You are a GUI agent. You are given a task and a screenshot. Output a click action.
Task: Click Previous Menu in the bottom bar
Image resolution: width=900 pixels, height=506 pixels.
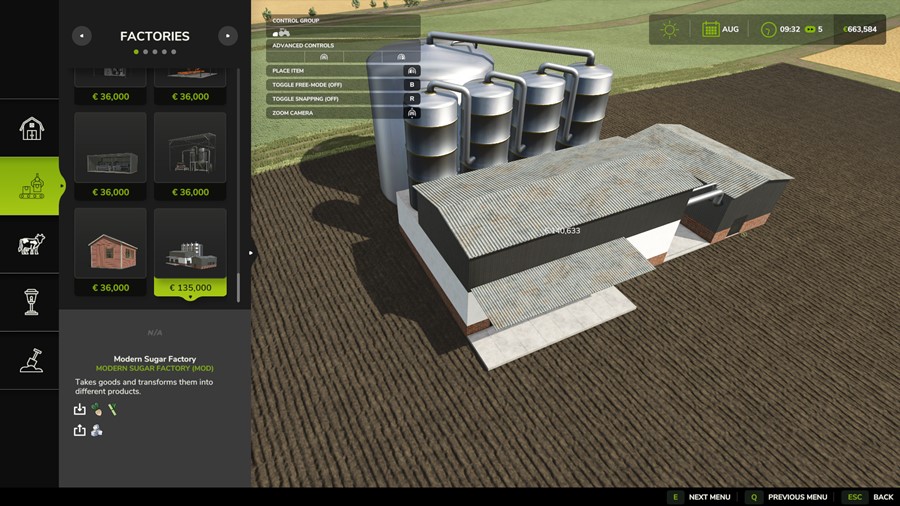pyautogui.click(x=797, y=497)
